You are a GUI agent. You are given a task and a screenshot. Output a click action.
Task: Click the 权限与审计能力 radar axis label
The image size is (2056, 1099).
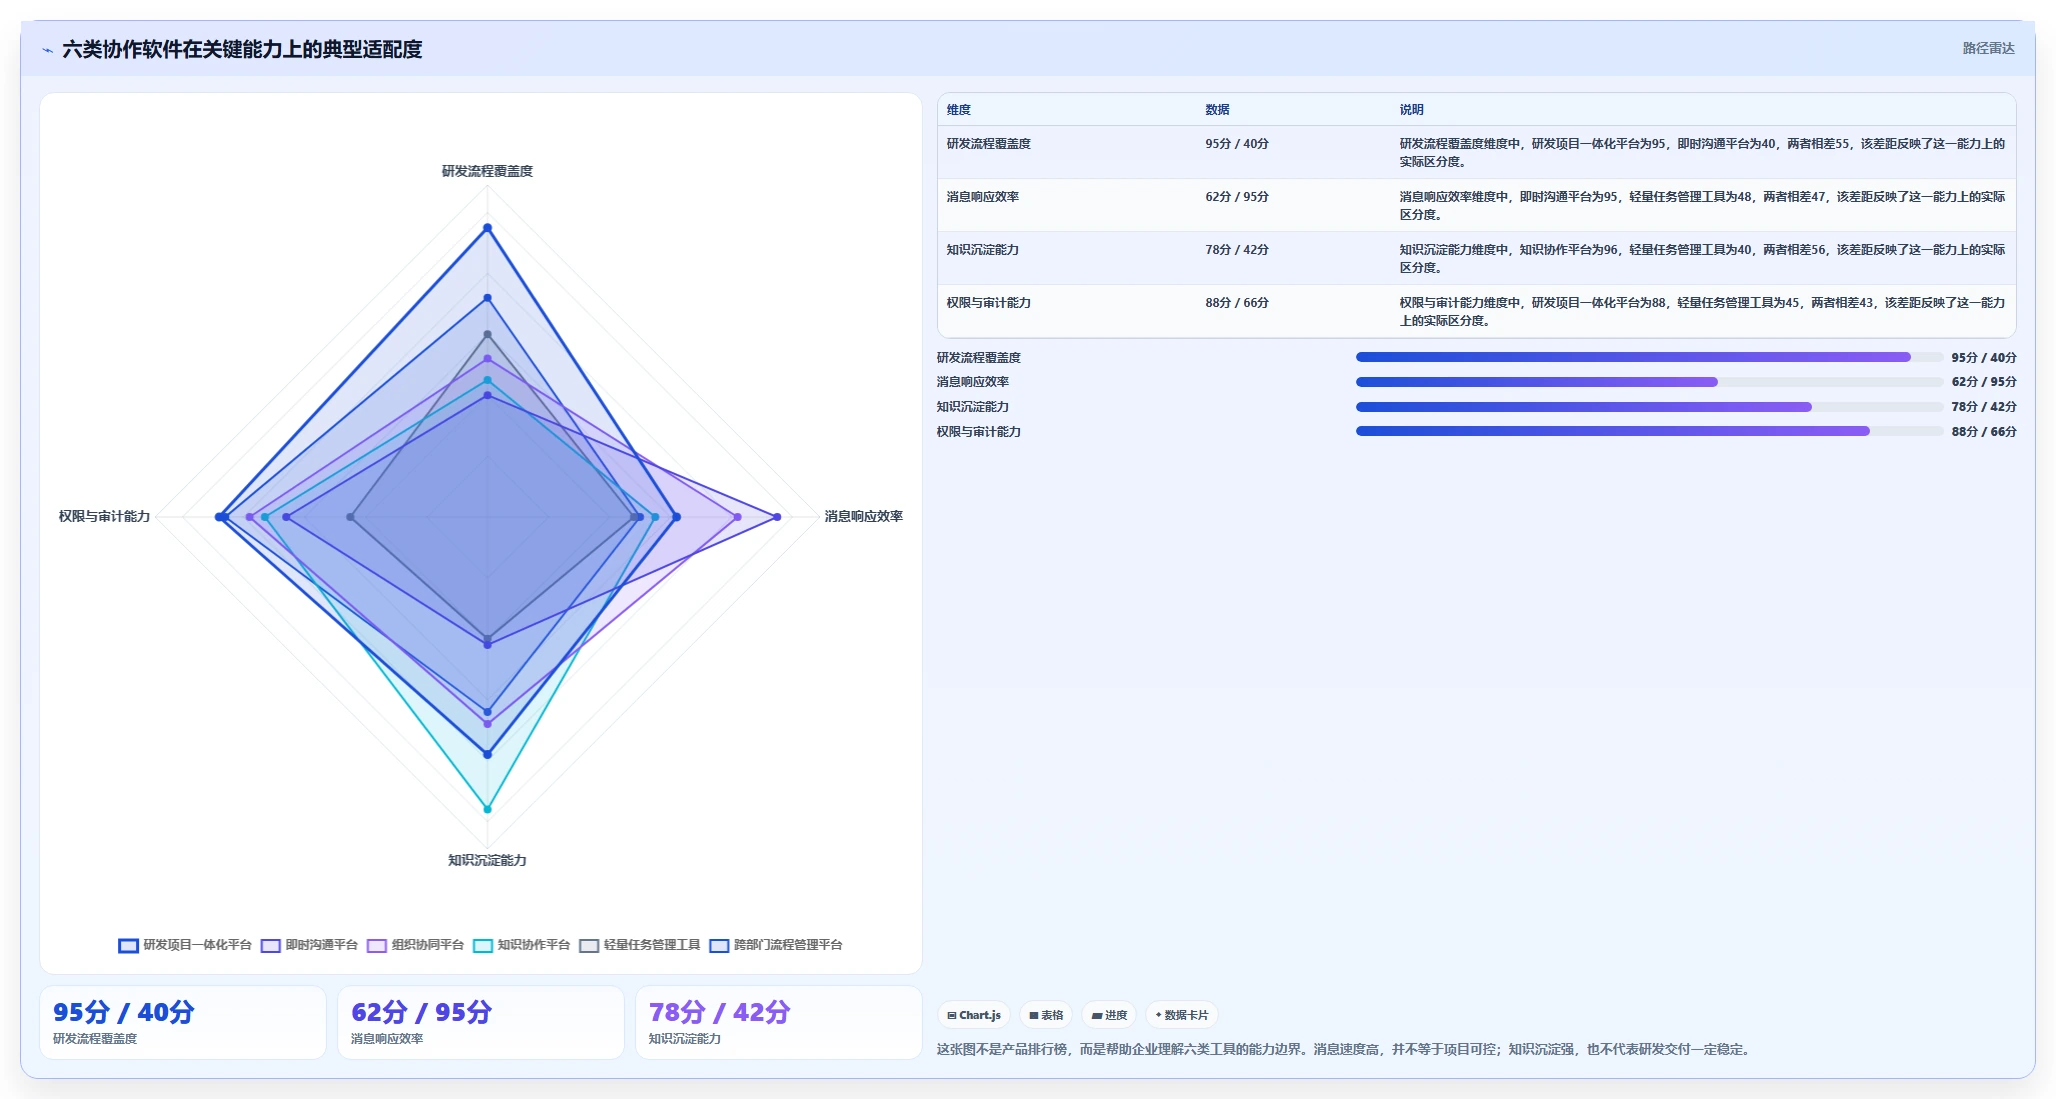pyautogui.click(x=104, y=516)
